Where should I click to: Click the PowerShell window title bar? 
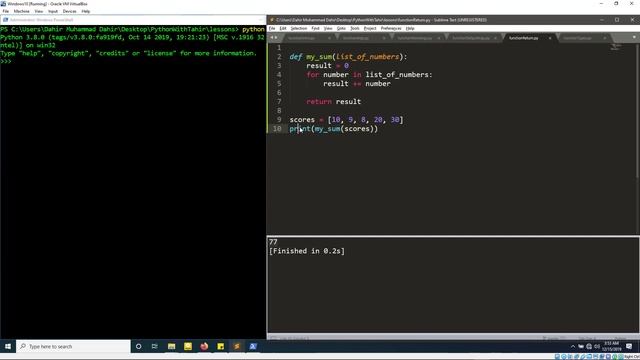coord(133,20)
